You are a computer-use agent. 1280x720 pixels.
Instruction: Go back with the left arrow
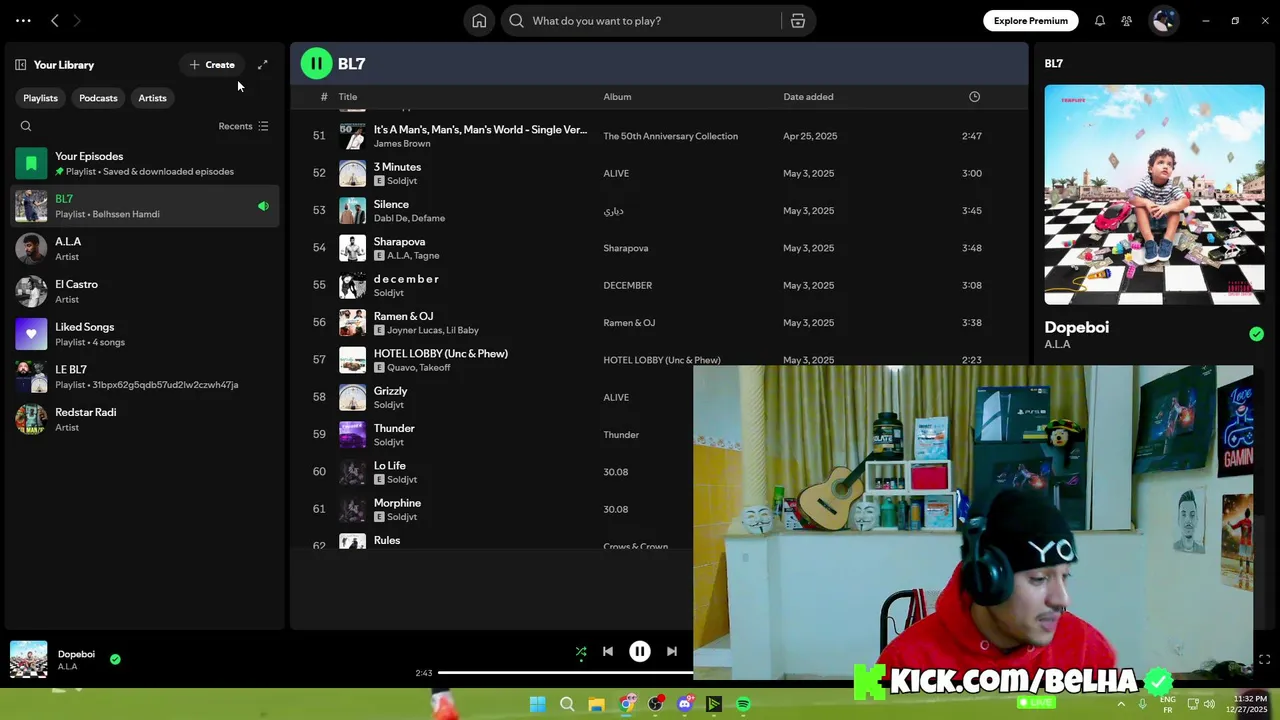click(55, 21)
